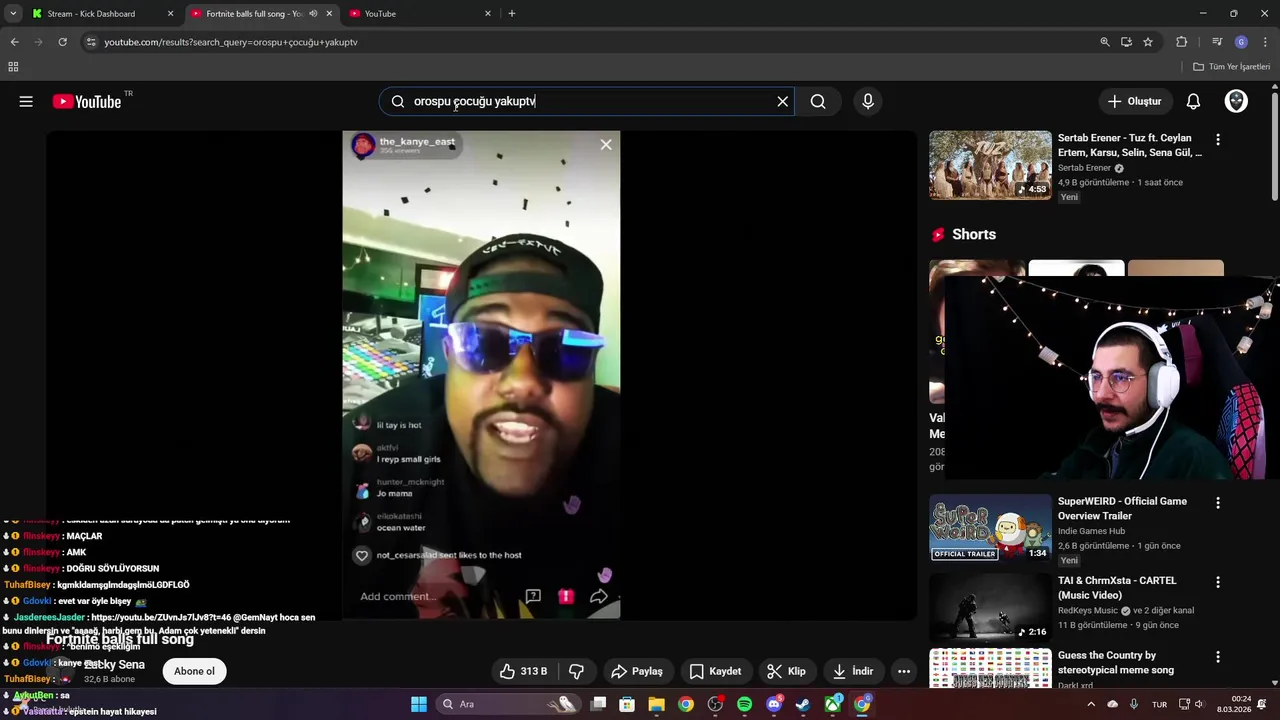Image resolution: width=1280 pixels, height=720 pixels.
Task: Open the apps grid in bookmarks bar
Action: tap(13, 67)
